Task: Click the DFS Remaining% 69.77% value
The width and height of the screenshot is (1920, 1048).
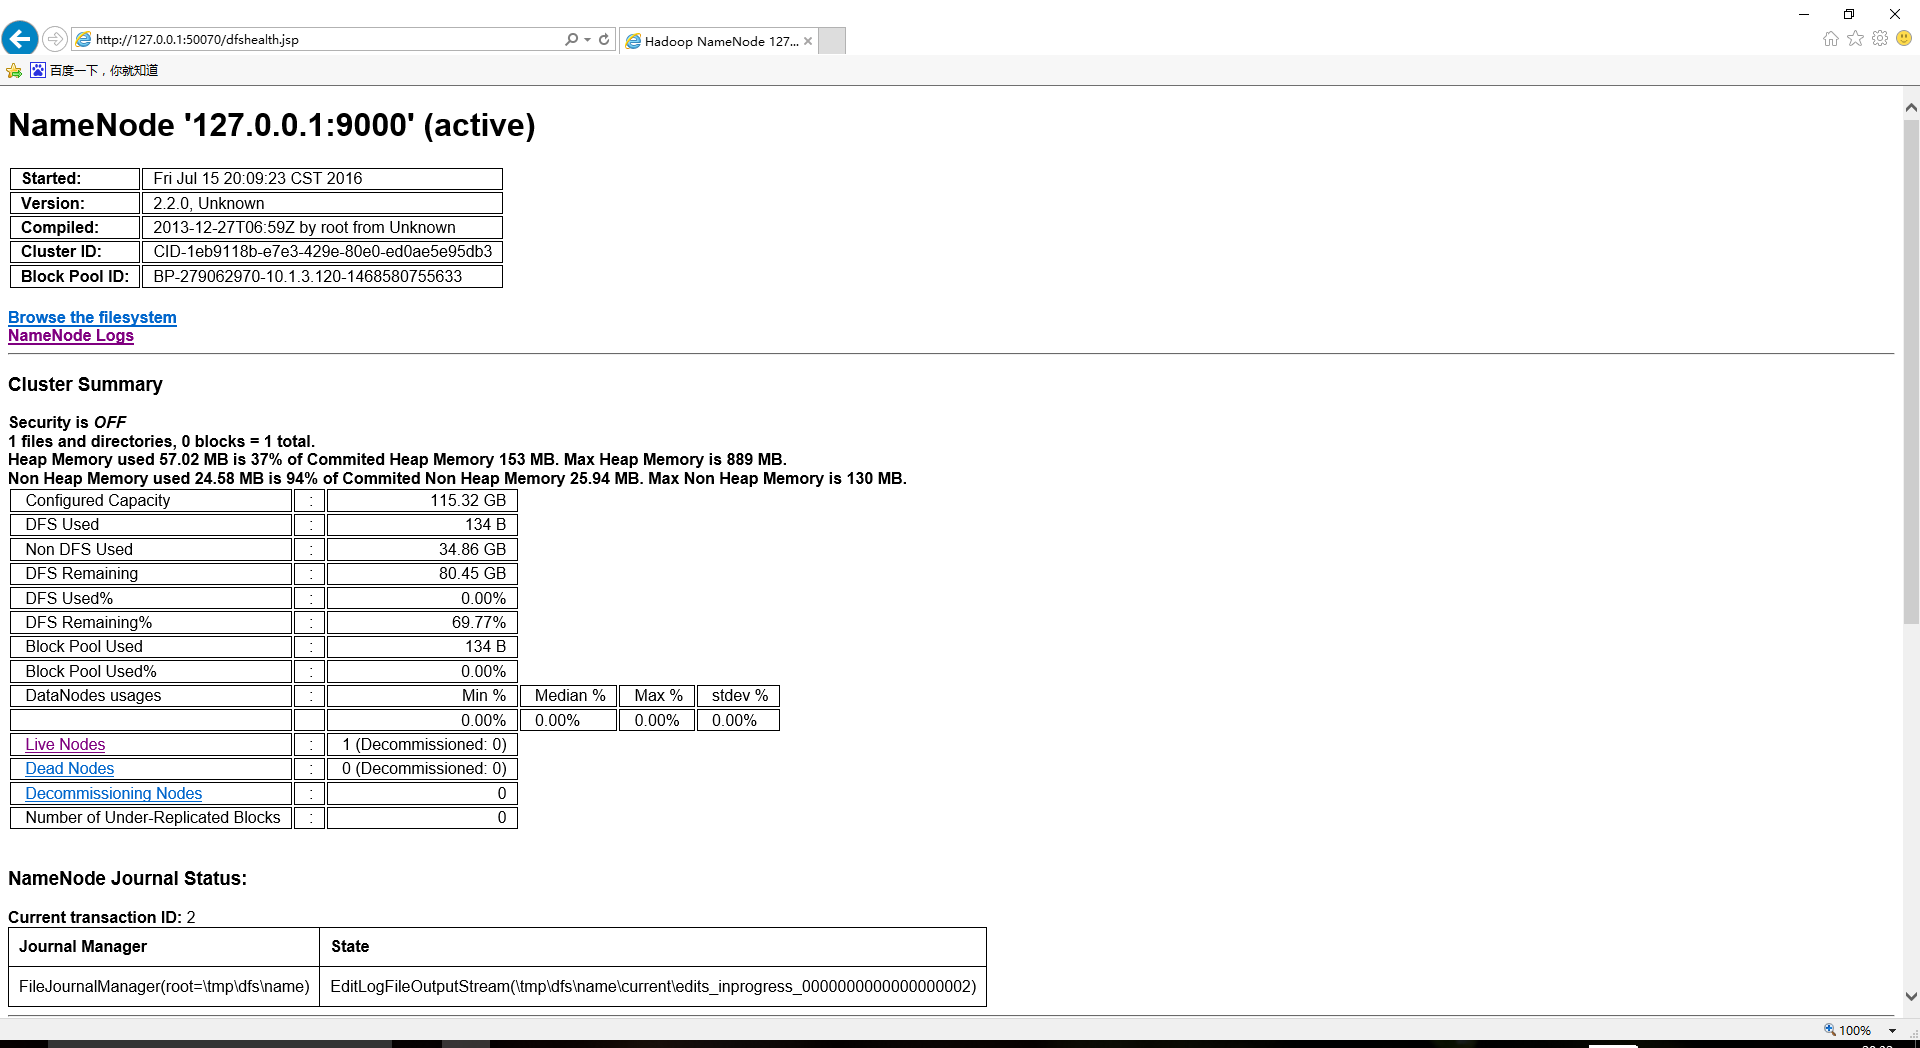Action: [x=422, y=622]
